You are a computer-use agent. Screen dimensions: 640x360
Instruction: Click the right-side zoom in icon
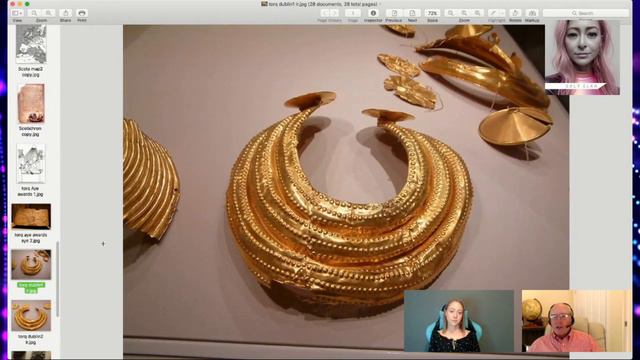point(478,13)
